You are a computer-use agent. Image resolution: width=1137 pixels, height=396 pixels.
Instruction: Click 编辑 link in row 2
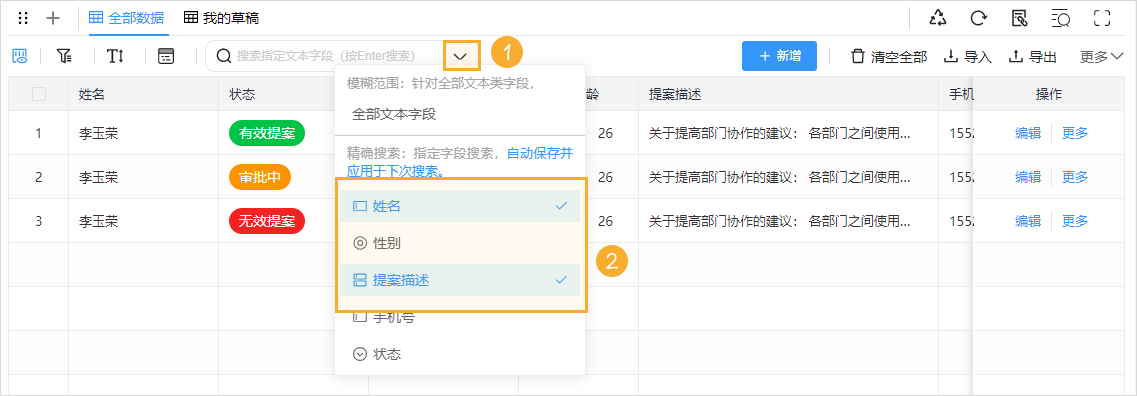click(1028, 177)
